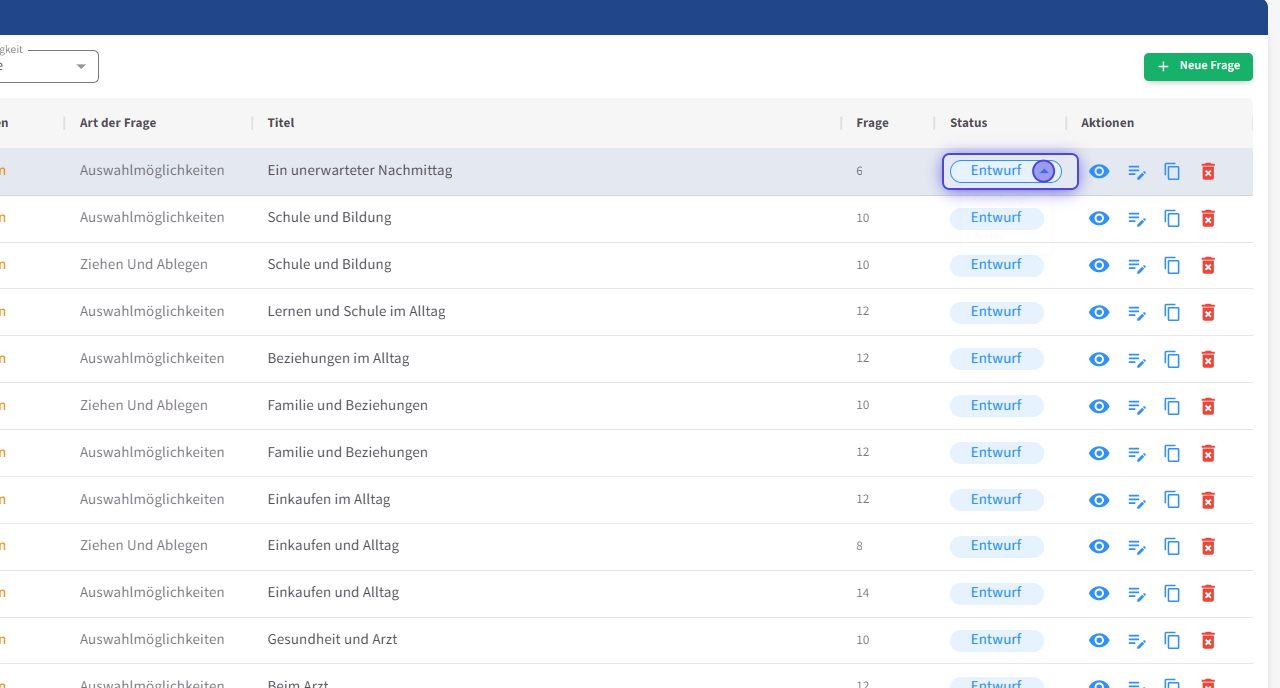
Task: Delete the Ein unerwarteter Nachmittag question
Action: pyautogui.click(x=1208, y=172)
